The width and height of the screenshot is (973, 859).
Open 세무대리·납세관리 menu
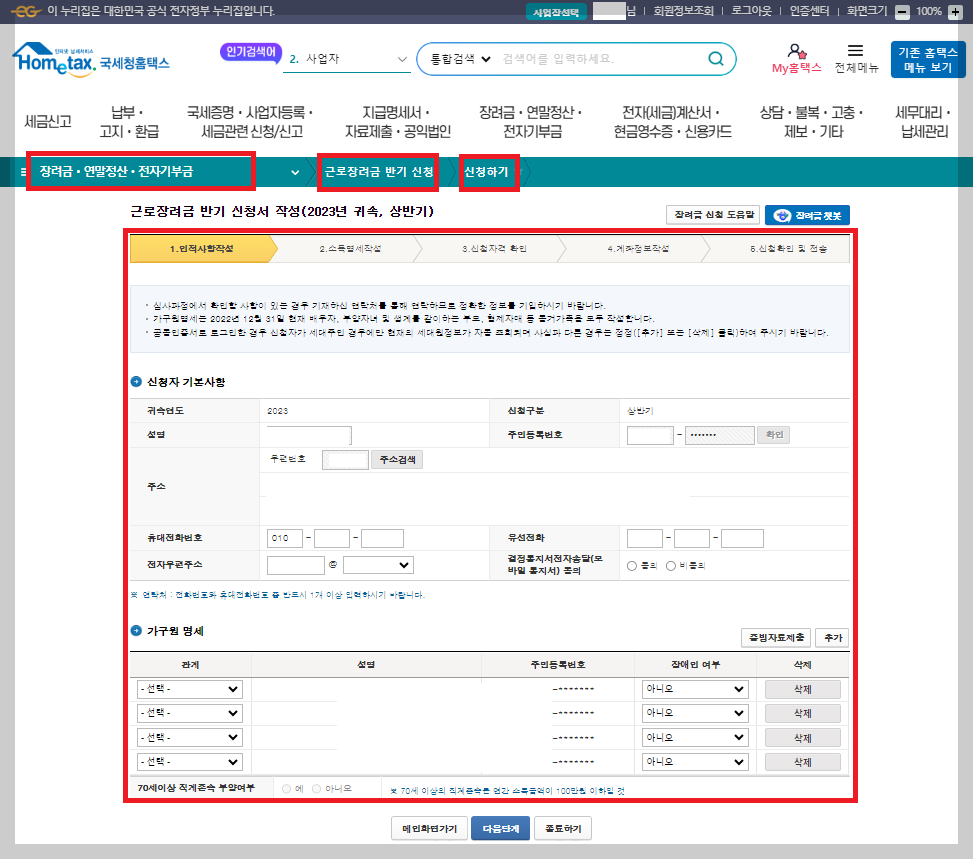coord(923,122)
